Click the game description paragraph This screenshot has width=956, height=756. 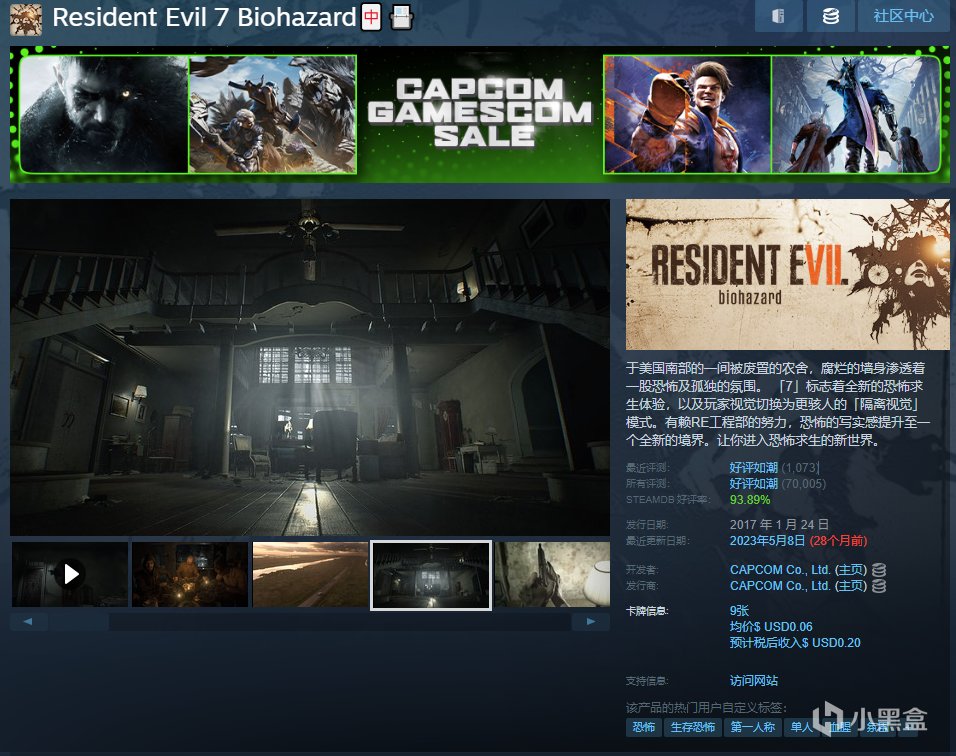tap(778, 404)
